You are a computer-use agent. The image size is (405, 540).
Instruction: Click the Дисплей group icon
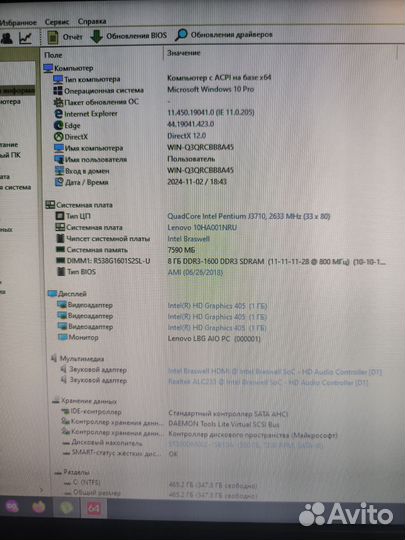pos(52,294)
